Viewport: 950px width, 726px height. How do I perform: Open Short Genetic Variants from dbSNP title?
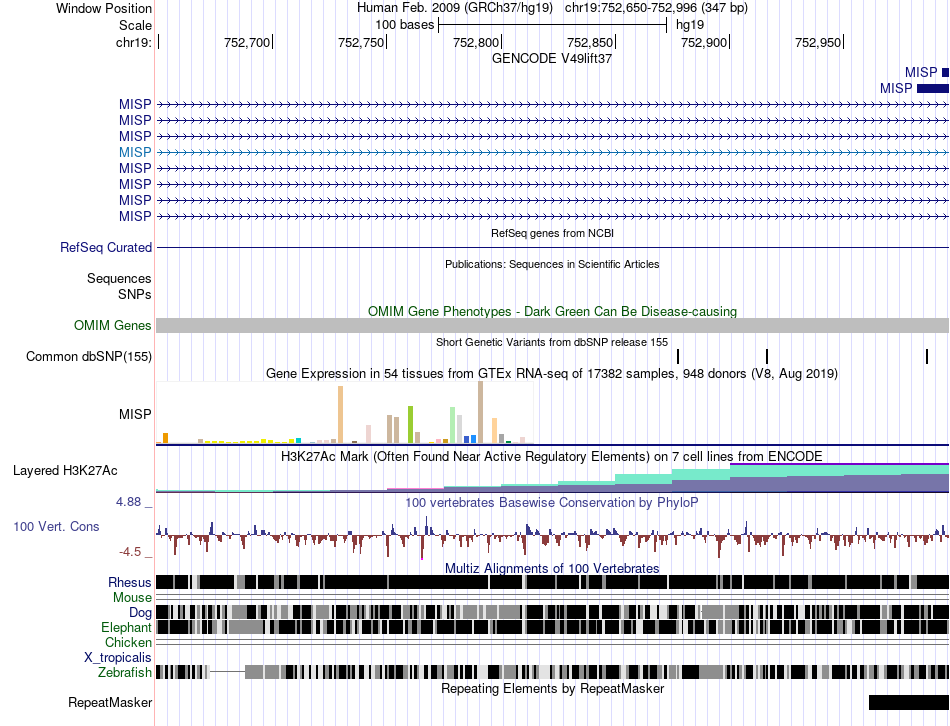click(552, 342)
